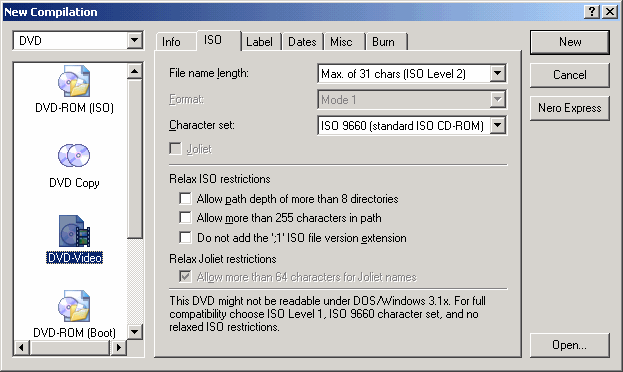Screen dimensions: 623x372
Task: Go to the Dates tab
Action: point(302,42)
